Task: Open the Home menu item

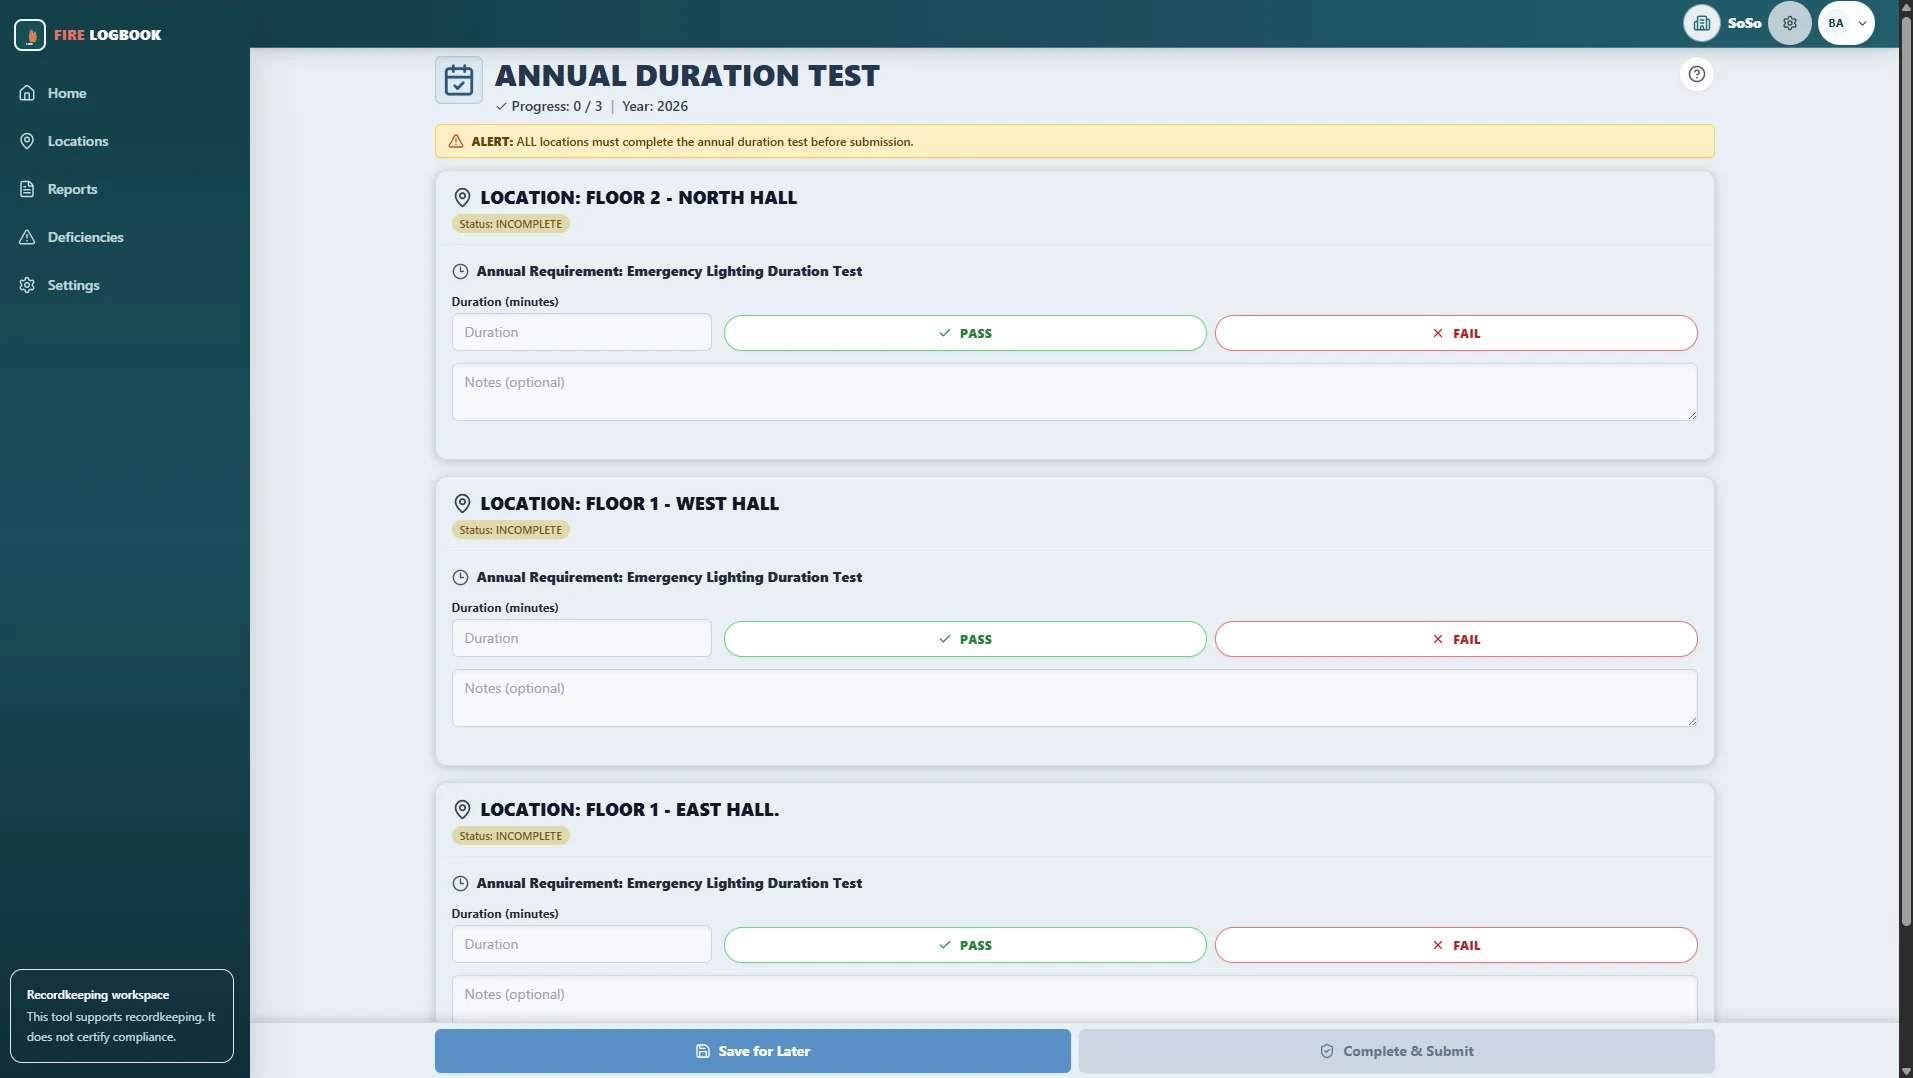Action: click(67, 93)
